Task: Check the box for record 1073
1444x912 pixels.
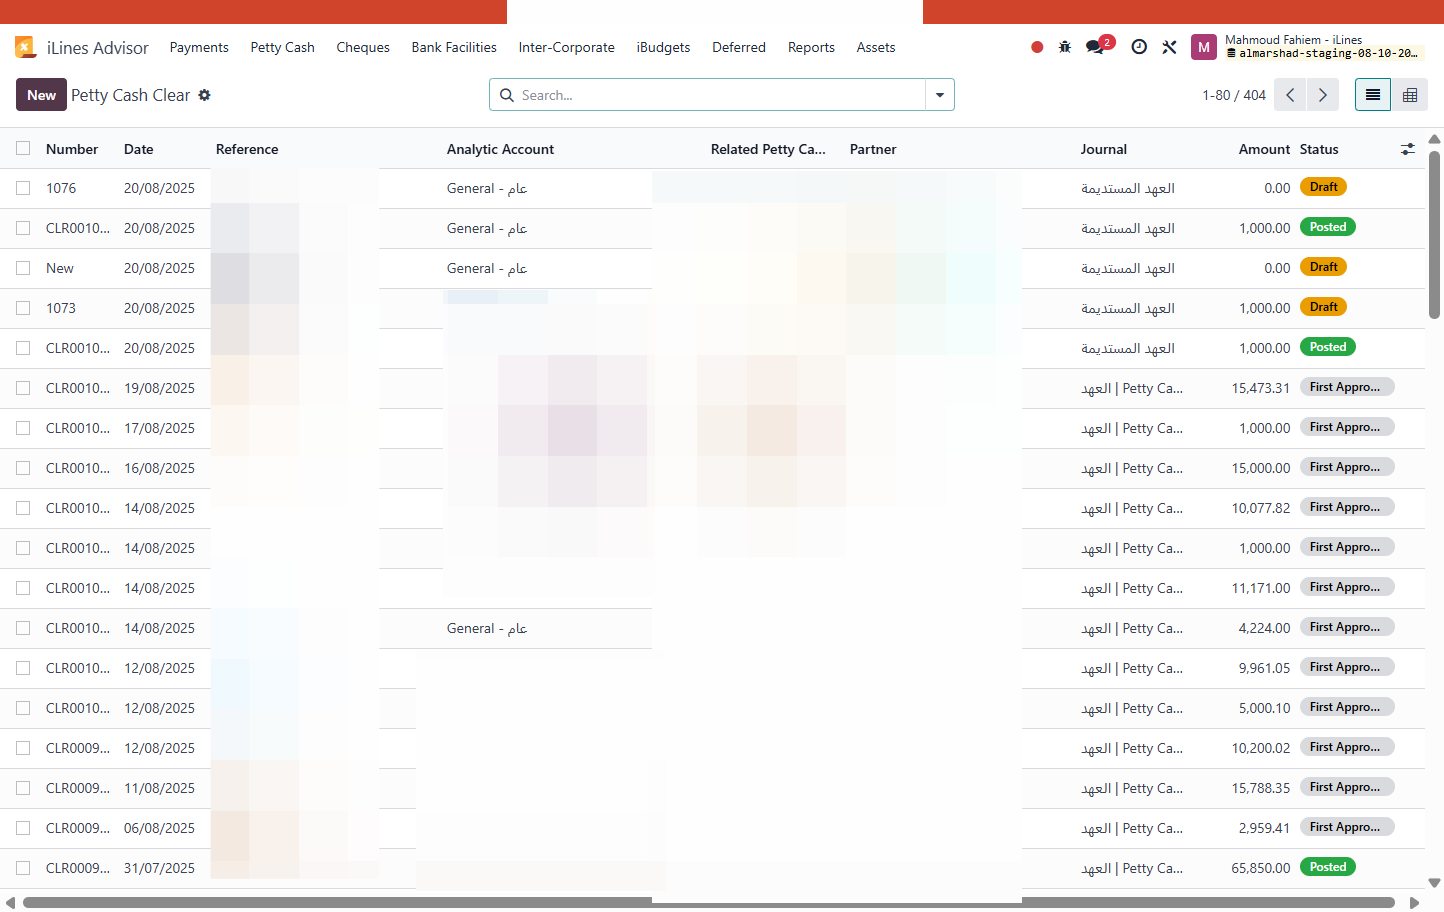Action: (x=23, y=308)
